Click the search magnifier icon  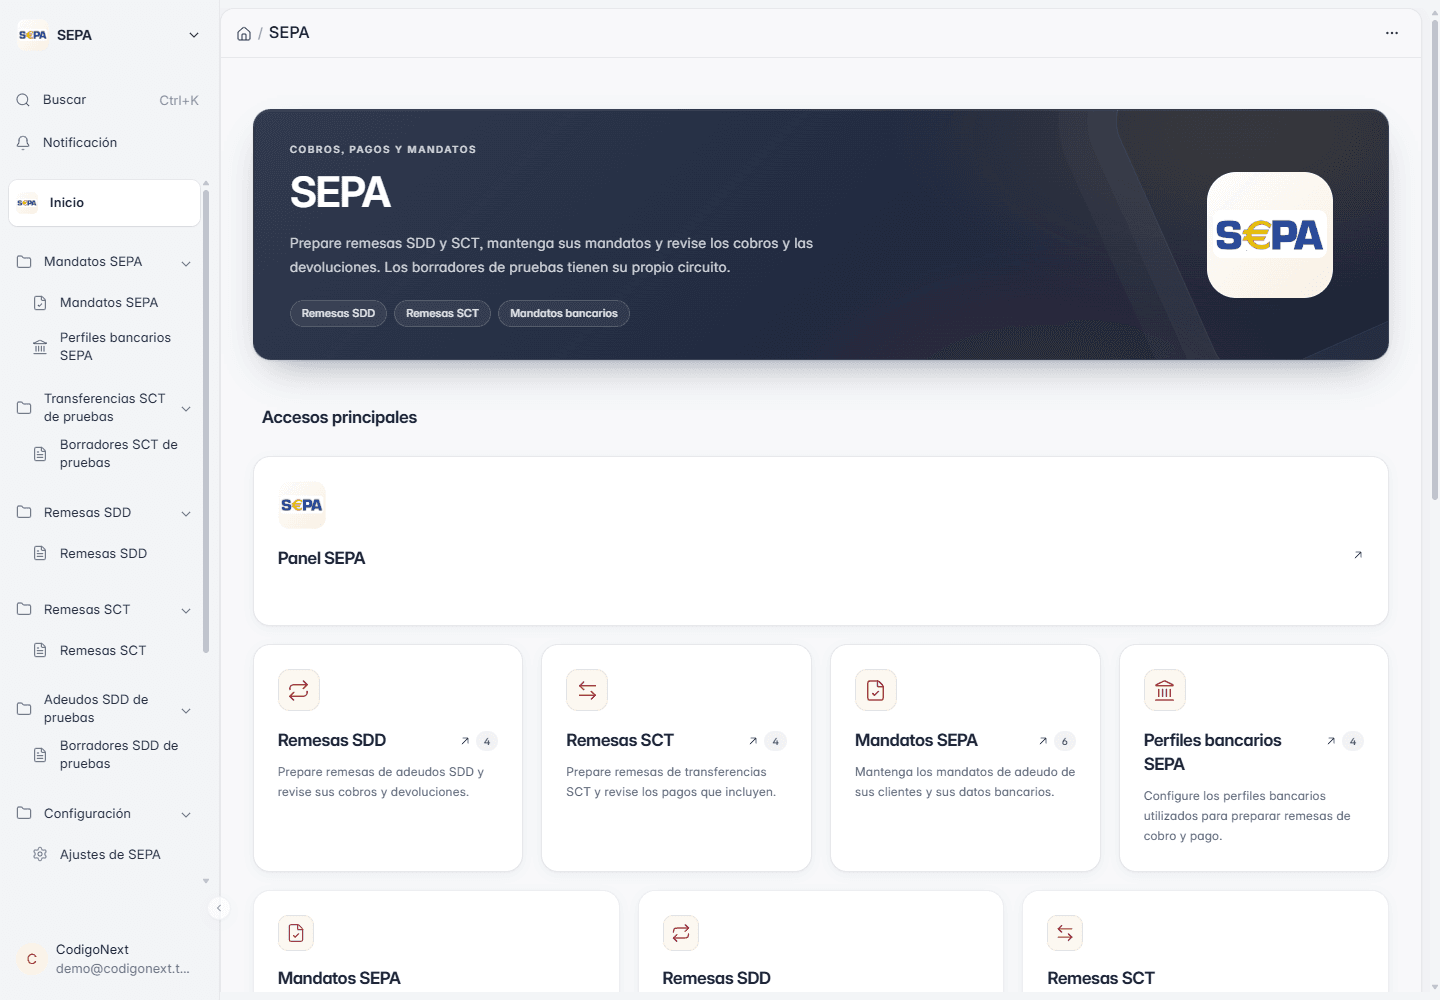(x=23, y=100)
